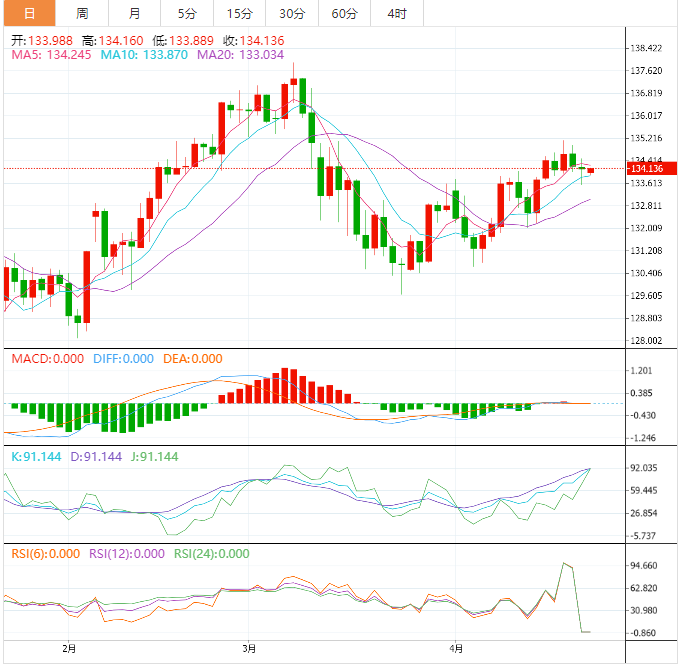Click the 129.605 price axis label
Screen dimensions: 680x667
pyautogui.click(x=646, y=296)
